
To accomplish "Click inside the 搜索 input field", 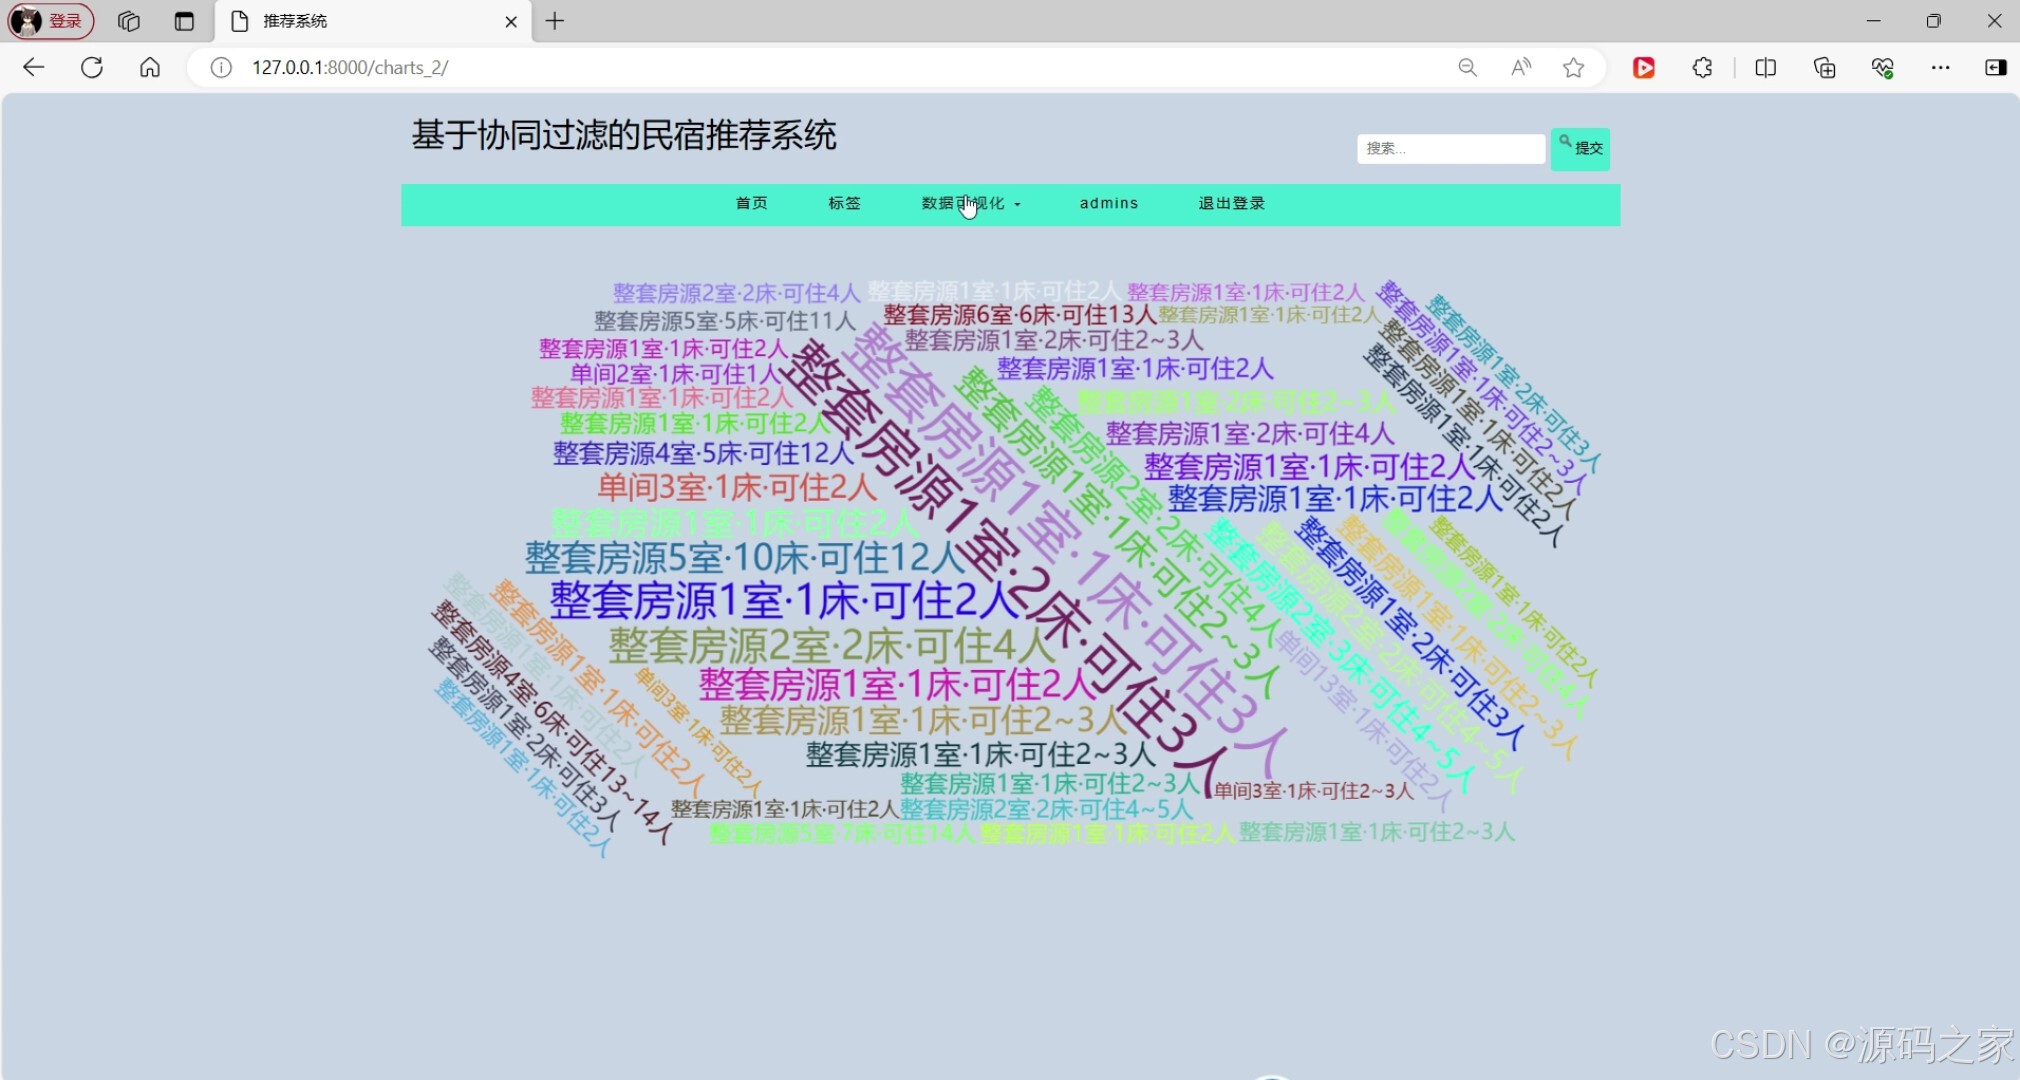I will [x=1449, y=148].
